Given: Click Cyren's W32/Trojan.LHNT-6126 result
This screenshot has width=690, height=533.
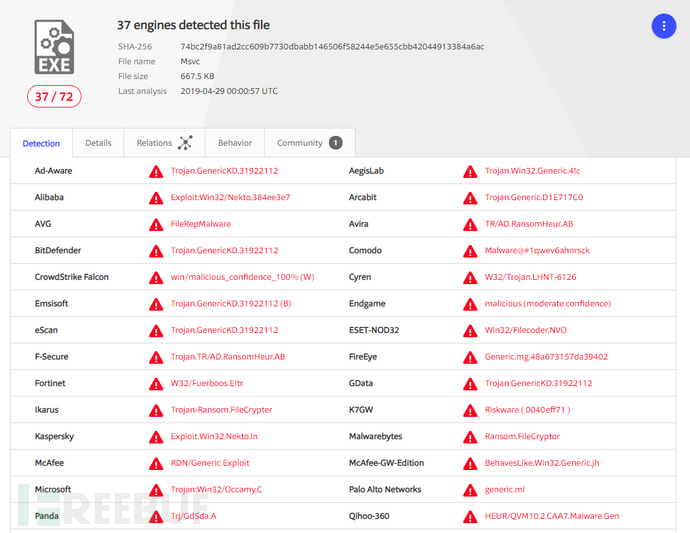Looking at the screenshot, I should coord(531,277).
